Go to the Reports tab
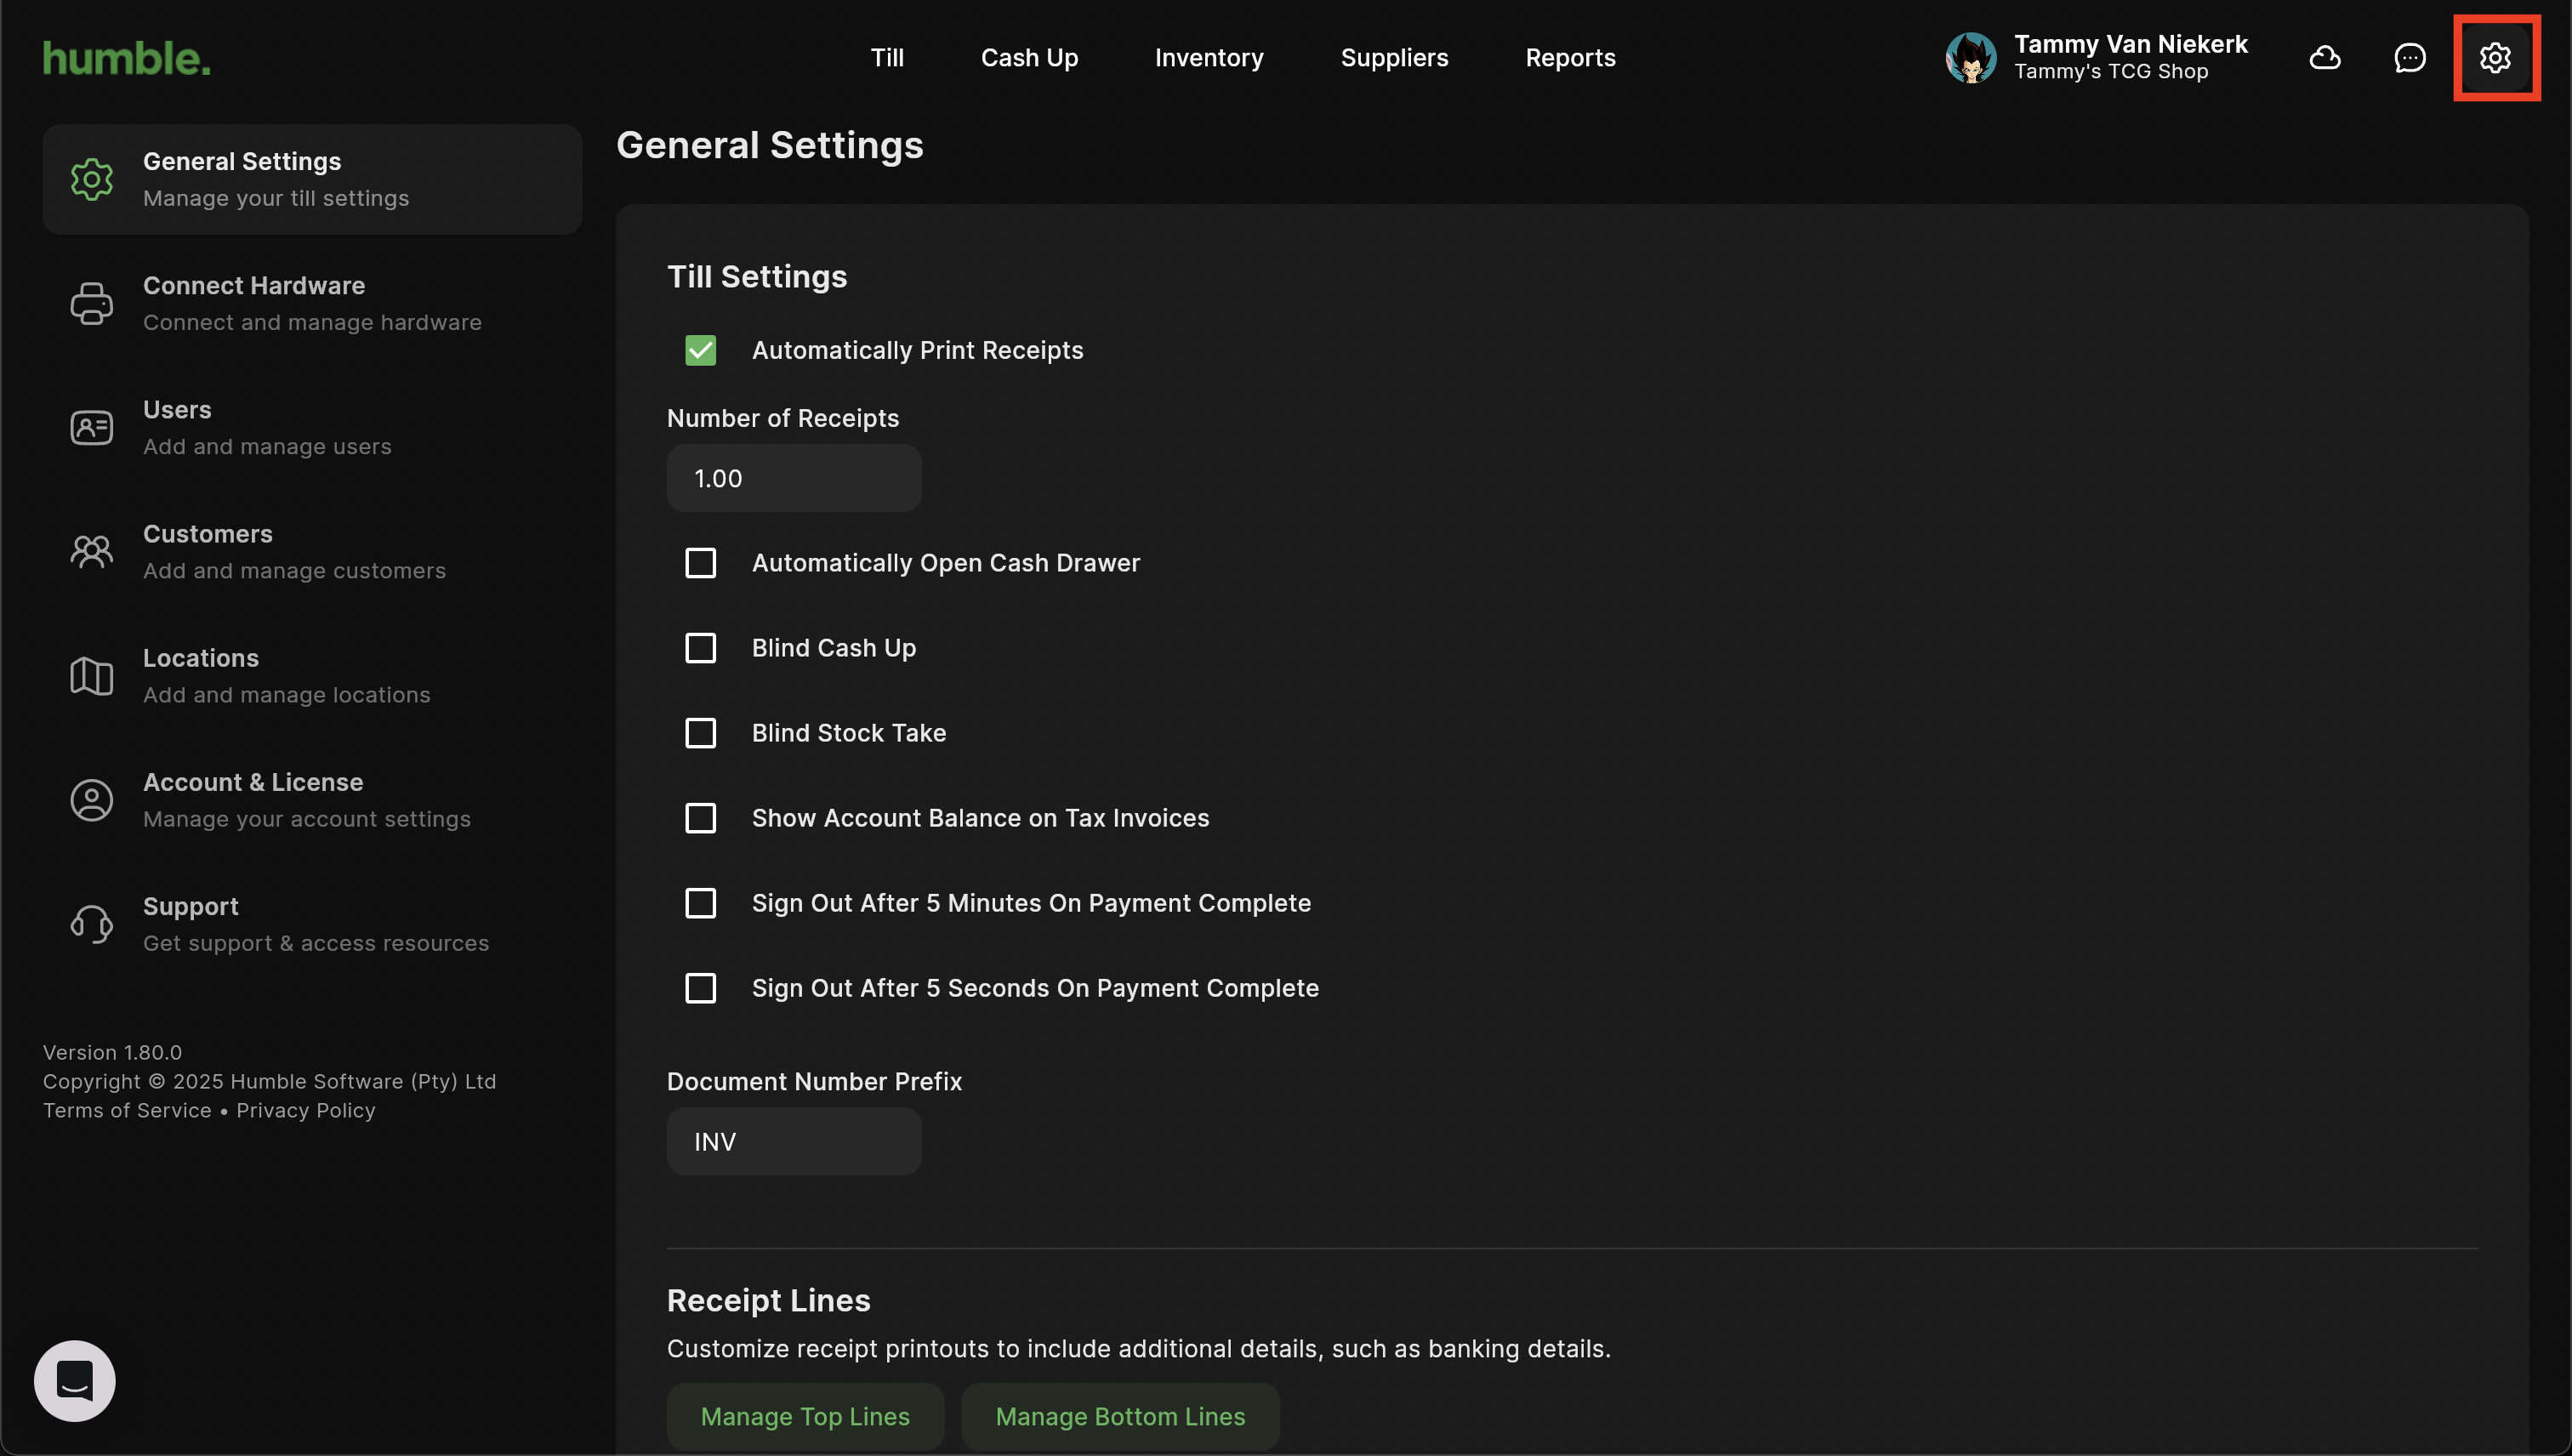The height and width of the screenshot is (1456, 2572). pos(1569,58)
